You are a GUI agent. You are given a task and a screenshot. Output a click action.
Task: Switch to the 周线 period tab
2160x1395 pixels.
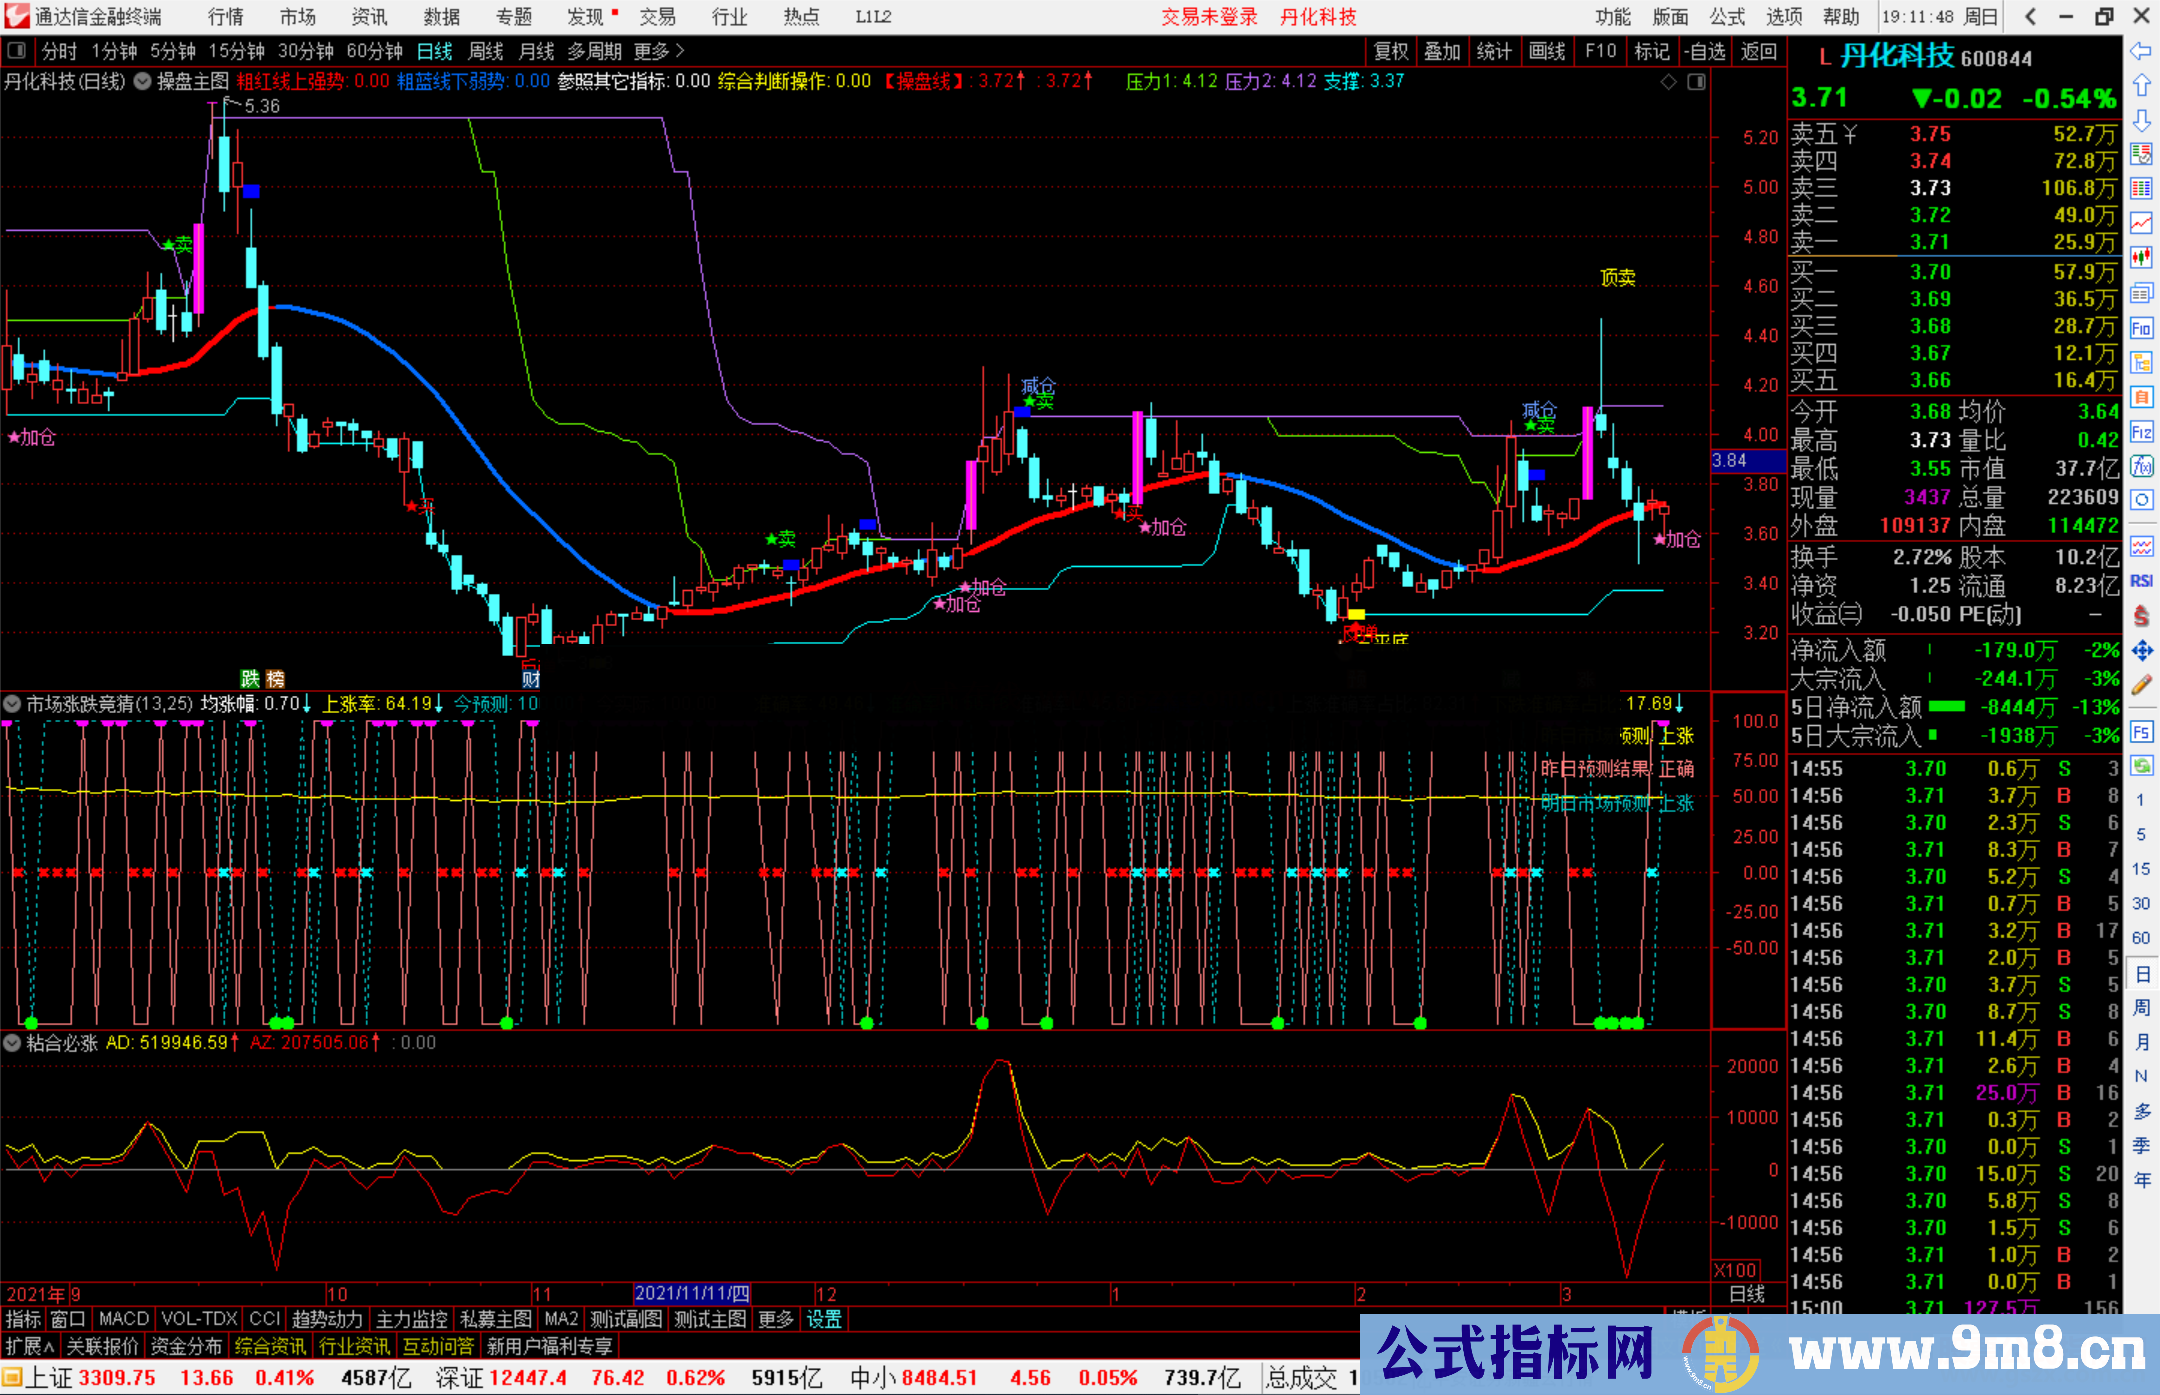click(485, 51)
